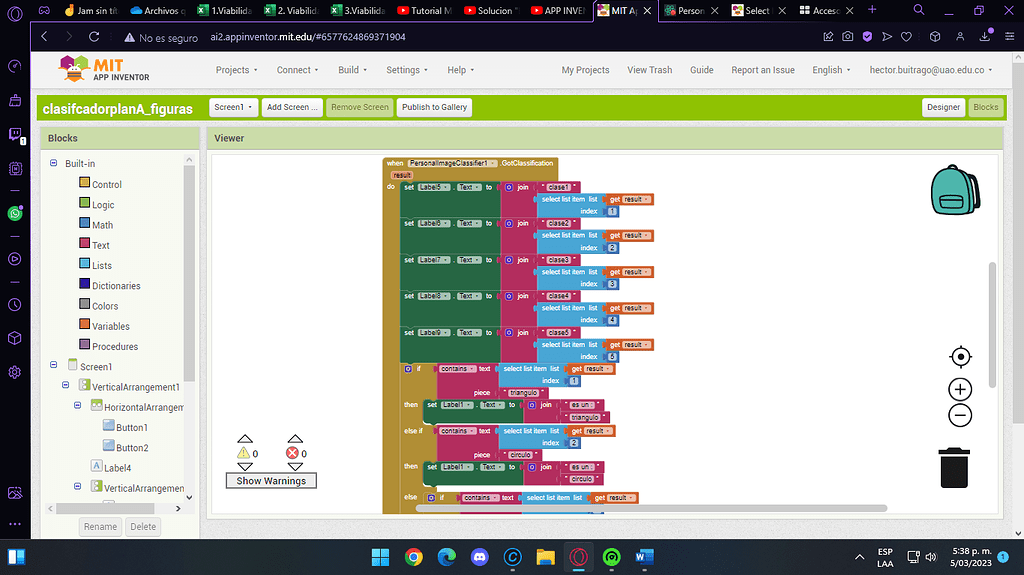The image size is (1024, 575).
Task: Click the Show Warnings button
Action: coord(270,481)
